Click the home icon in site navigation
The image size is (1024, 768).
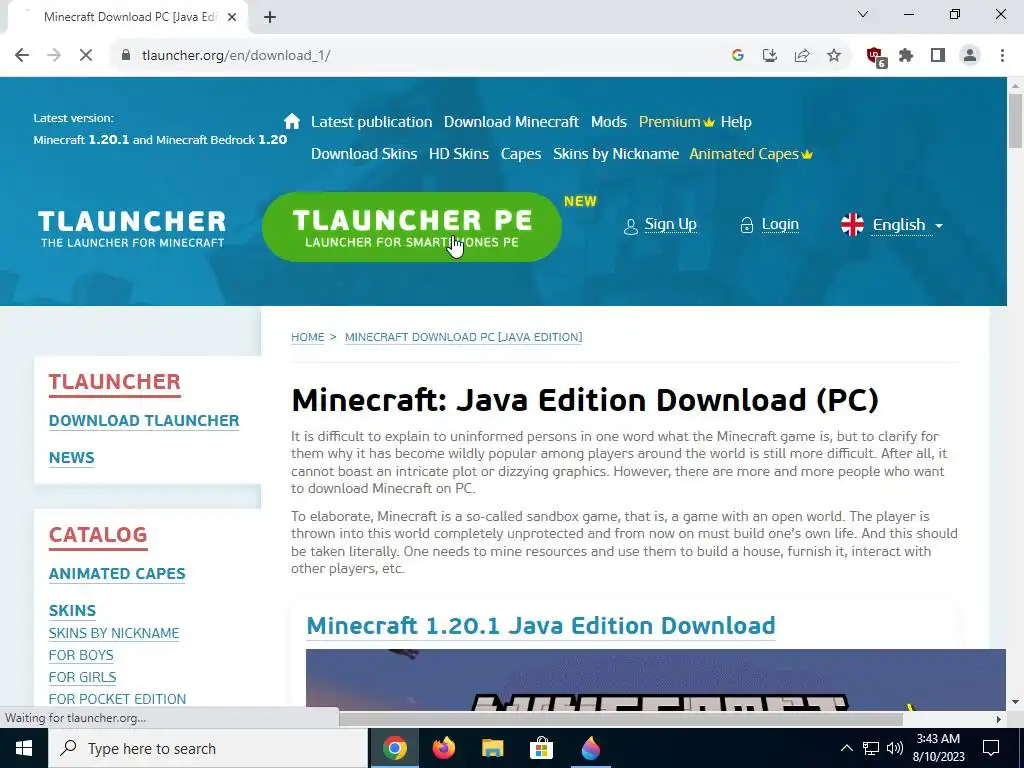tap(292, 121)
